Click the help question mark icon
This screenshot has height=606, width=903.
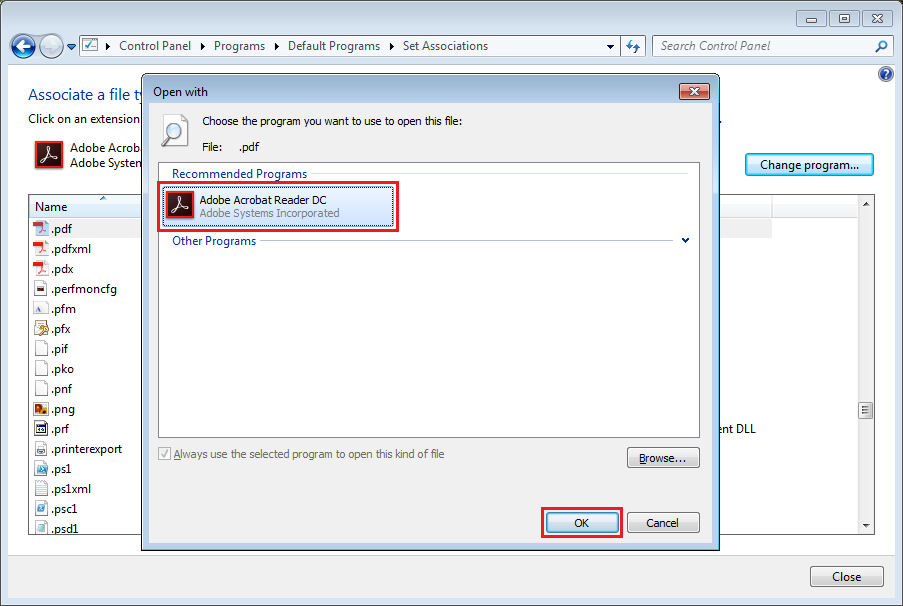pyautogui.click(x=885, y=74)
